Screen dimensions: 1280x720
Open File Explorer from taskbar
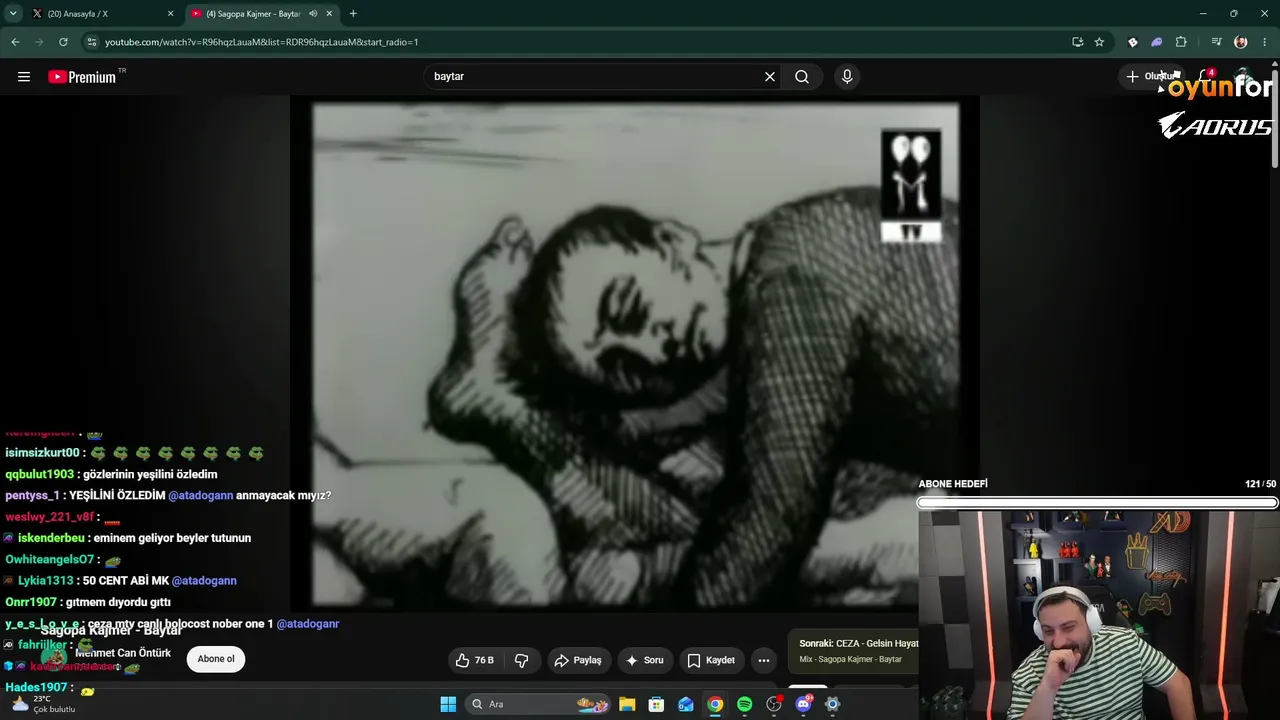[x=627, y=704]
